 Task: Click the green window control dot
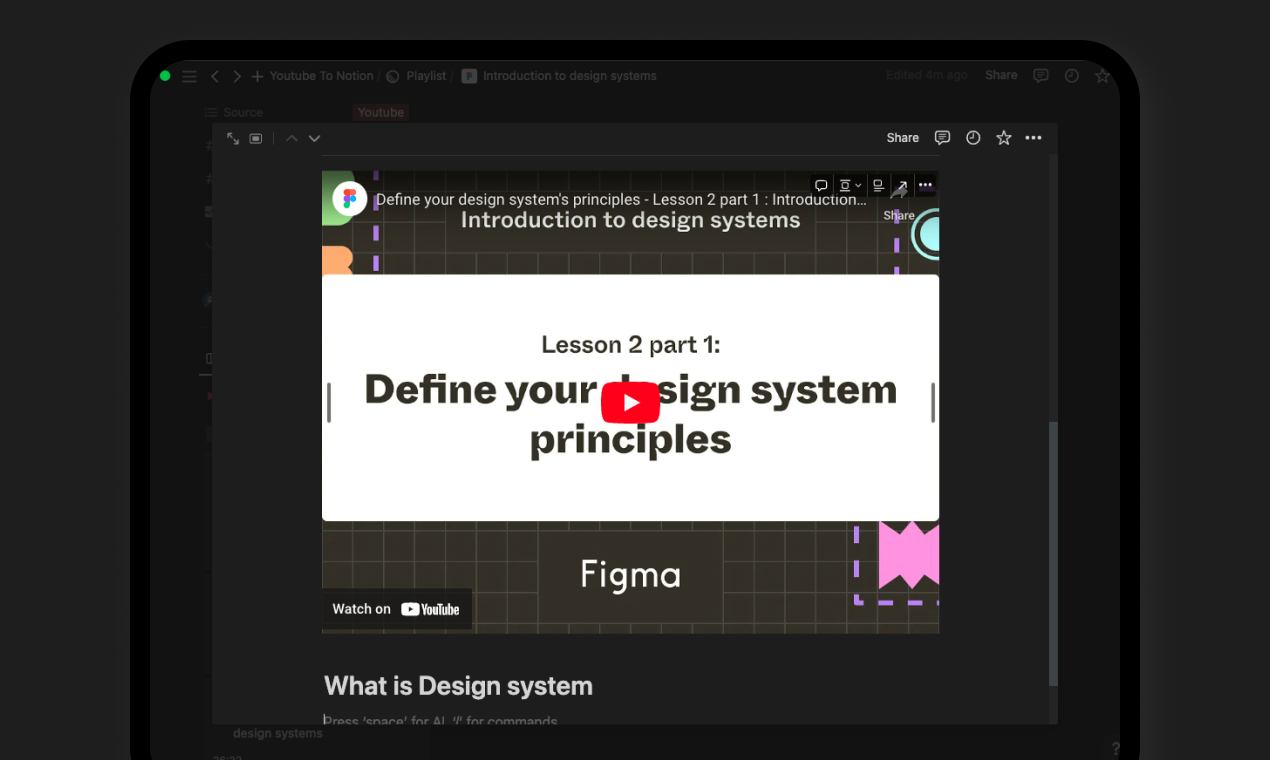(x=165, y=76)
